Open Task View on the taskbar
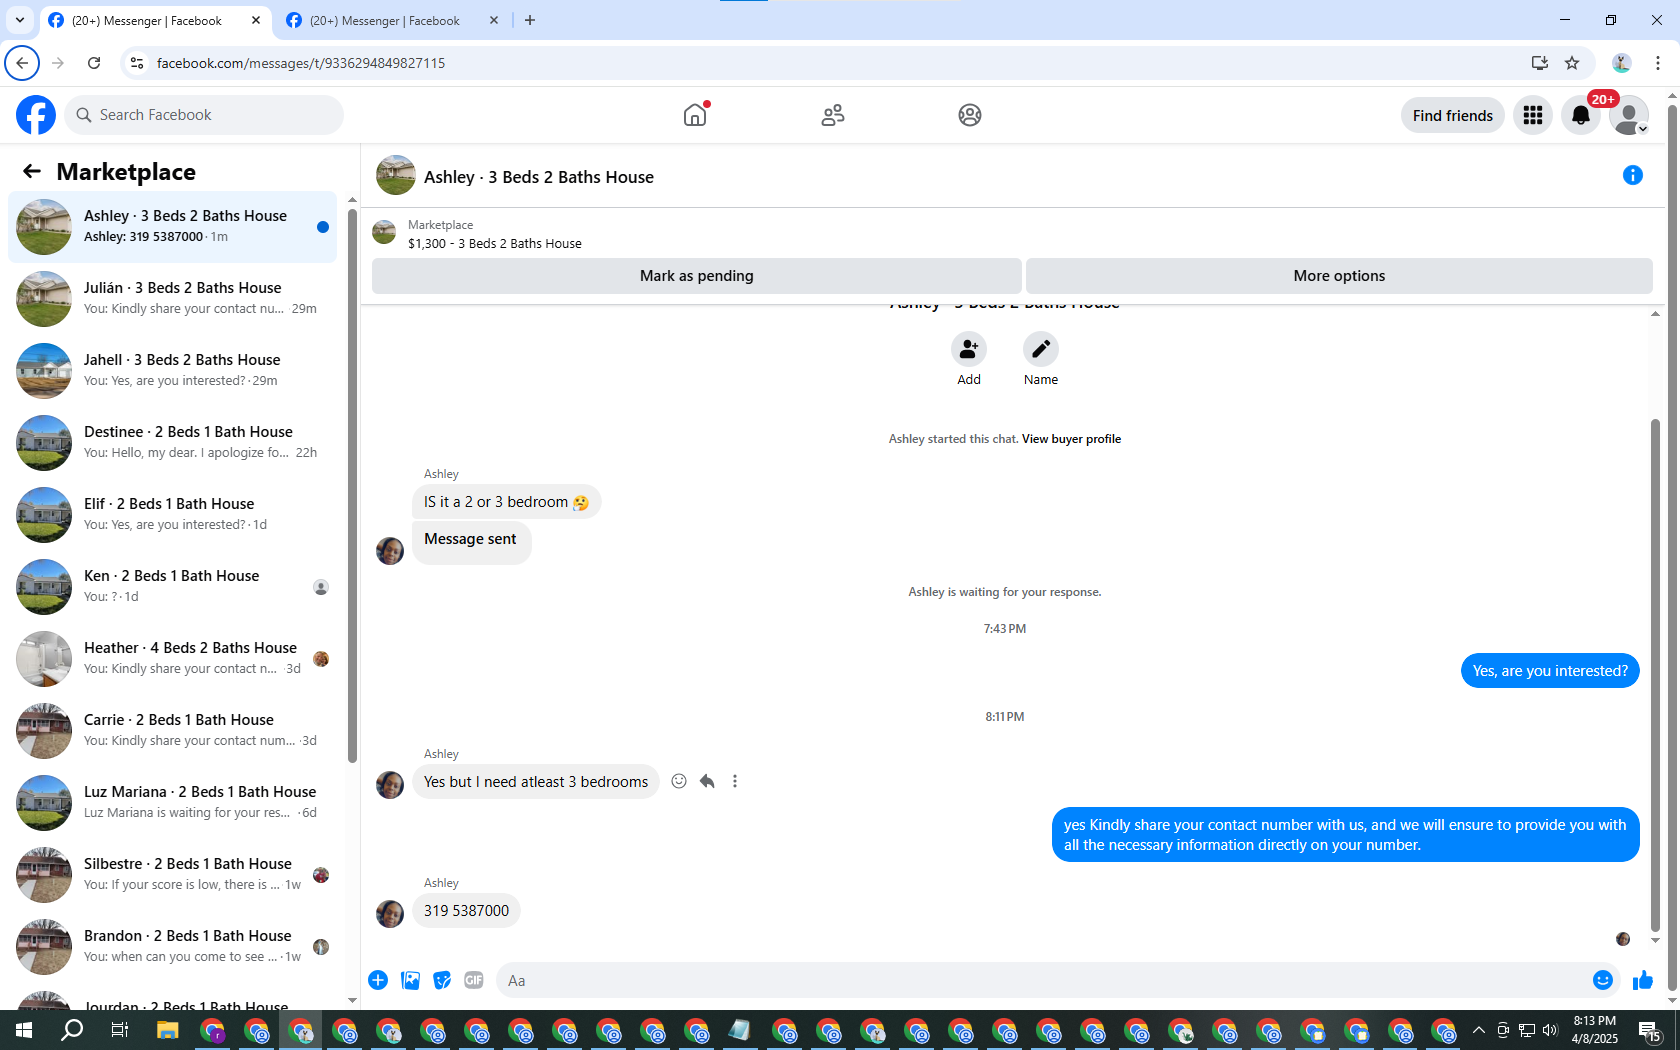Screen dimensions: 1680x1050 coord(119,1030)
